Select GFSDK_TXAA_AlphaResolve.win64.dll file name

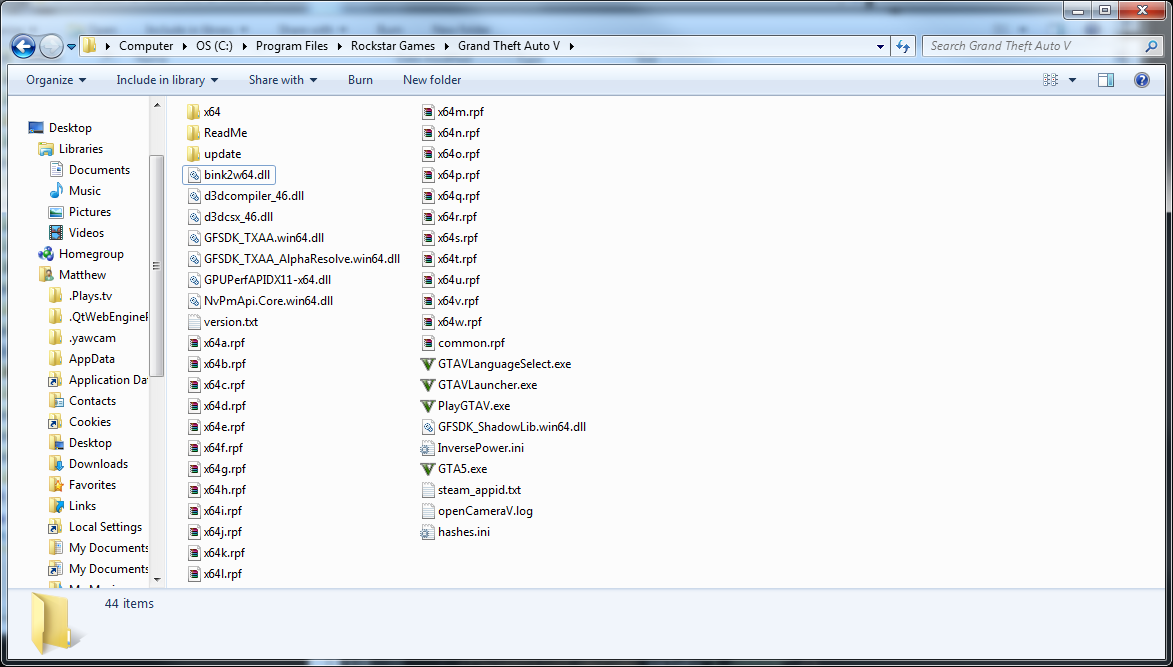[x=302, y=259]
